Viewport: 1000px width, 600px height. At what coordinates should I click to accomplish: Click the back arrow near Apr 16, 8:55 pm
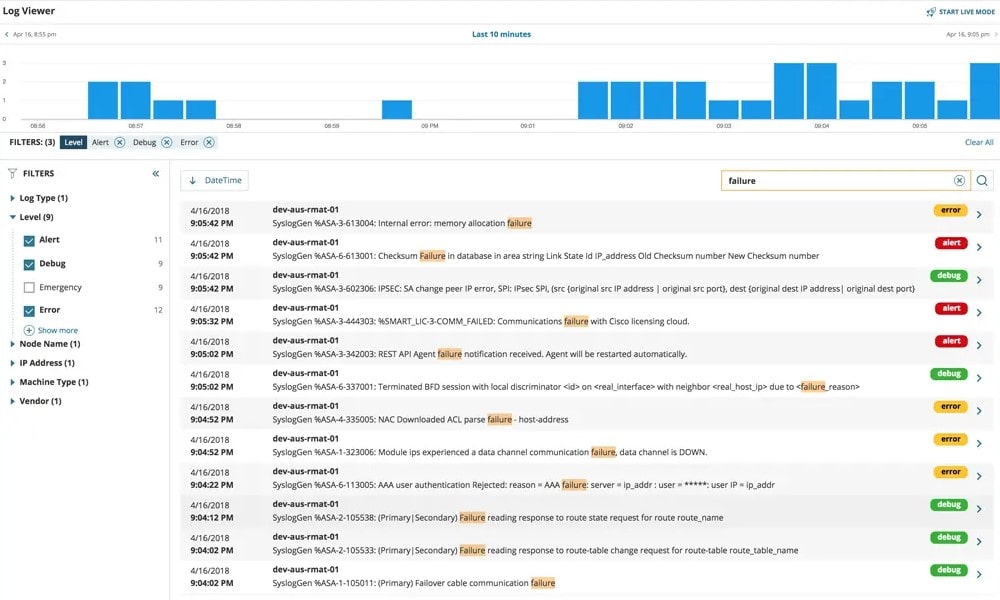pos(7,33)
